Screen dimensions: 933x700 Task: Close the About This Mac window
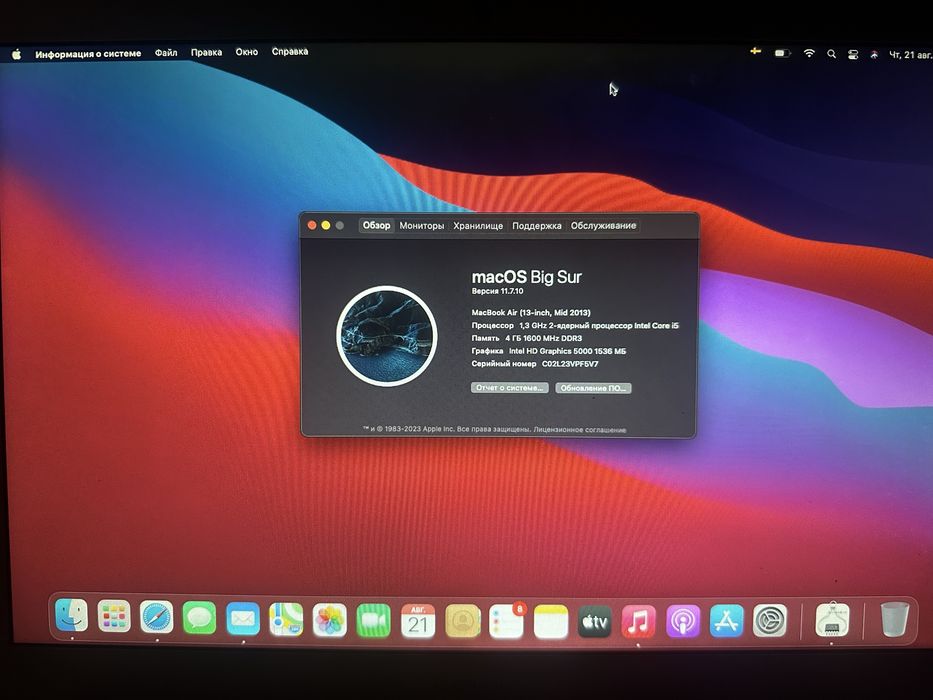pyautogui.click(x=312, y=225)
